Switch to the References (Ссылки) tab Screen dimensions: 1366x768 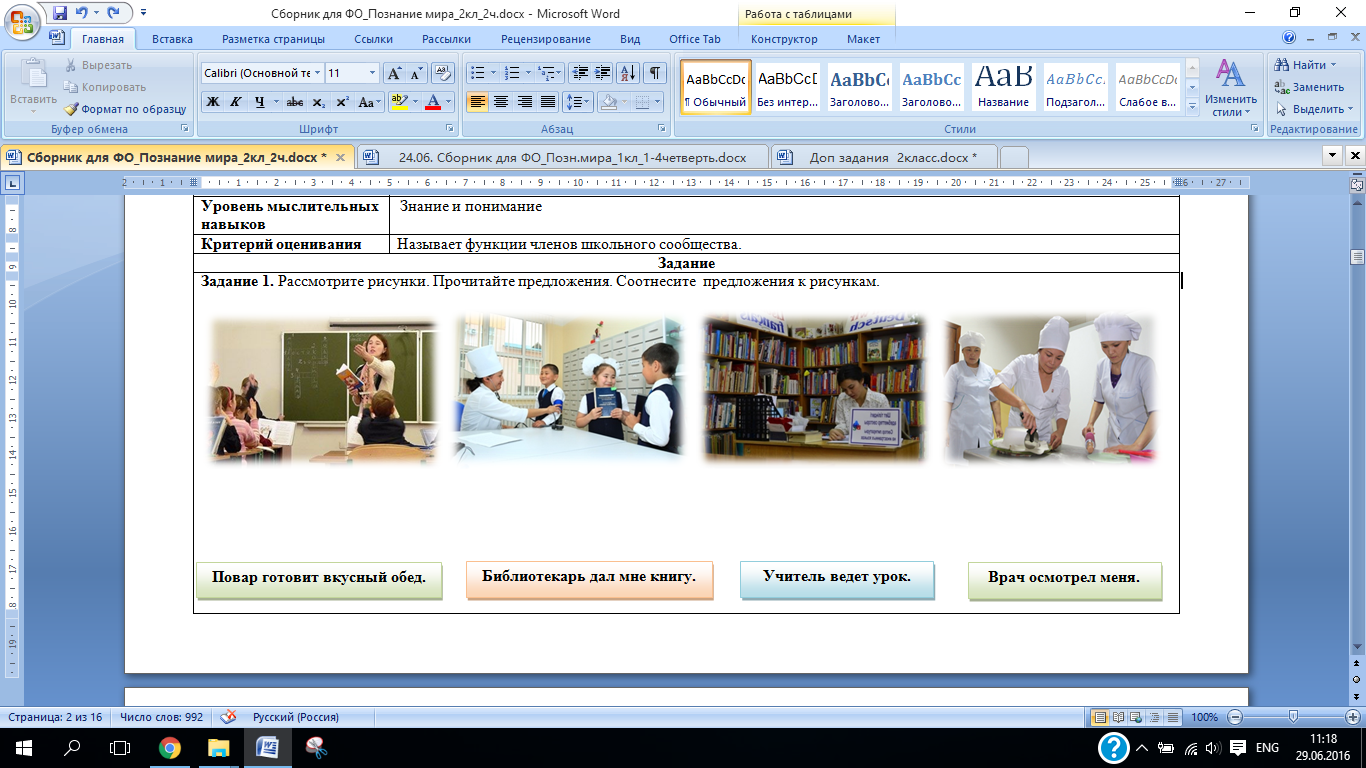pos(373,39)
